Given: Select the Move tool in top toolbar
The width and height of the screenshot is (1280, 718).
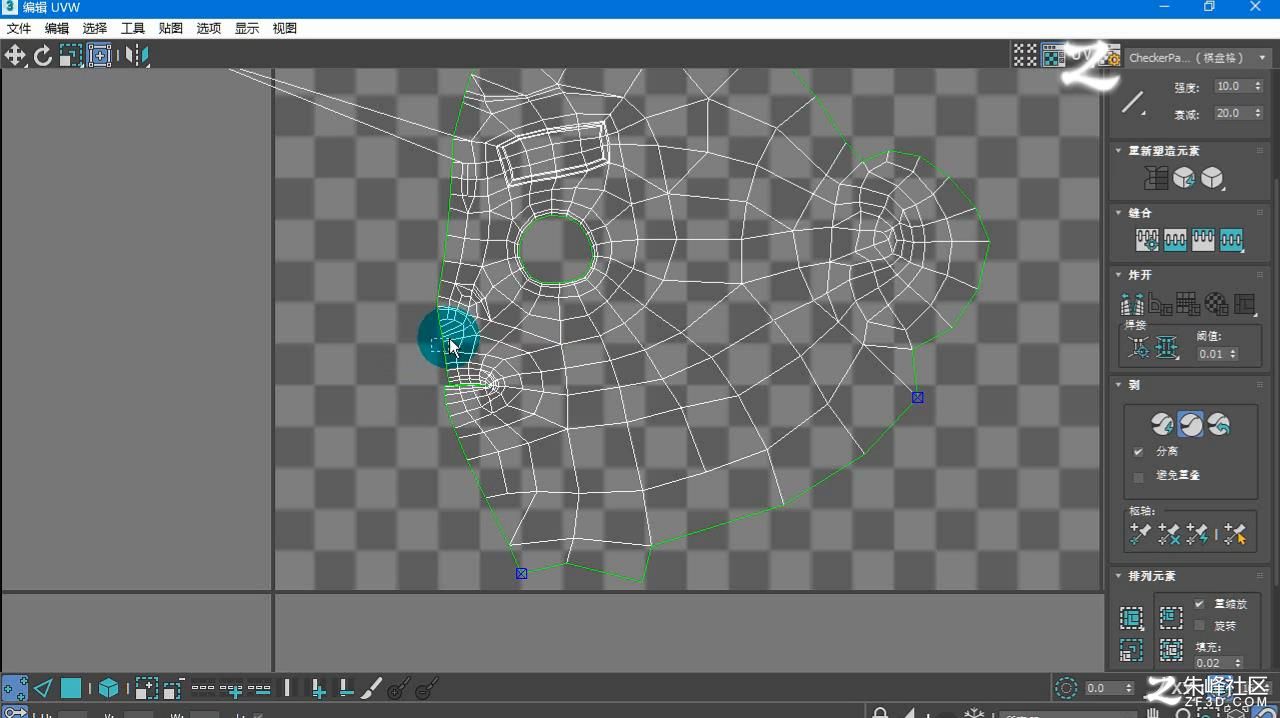Looking at the screenshot, I should click(x=15, y=56).
